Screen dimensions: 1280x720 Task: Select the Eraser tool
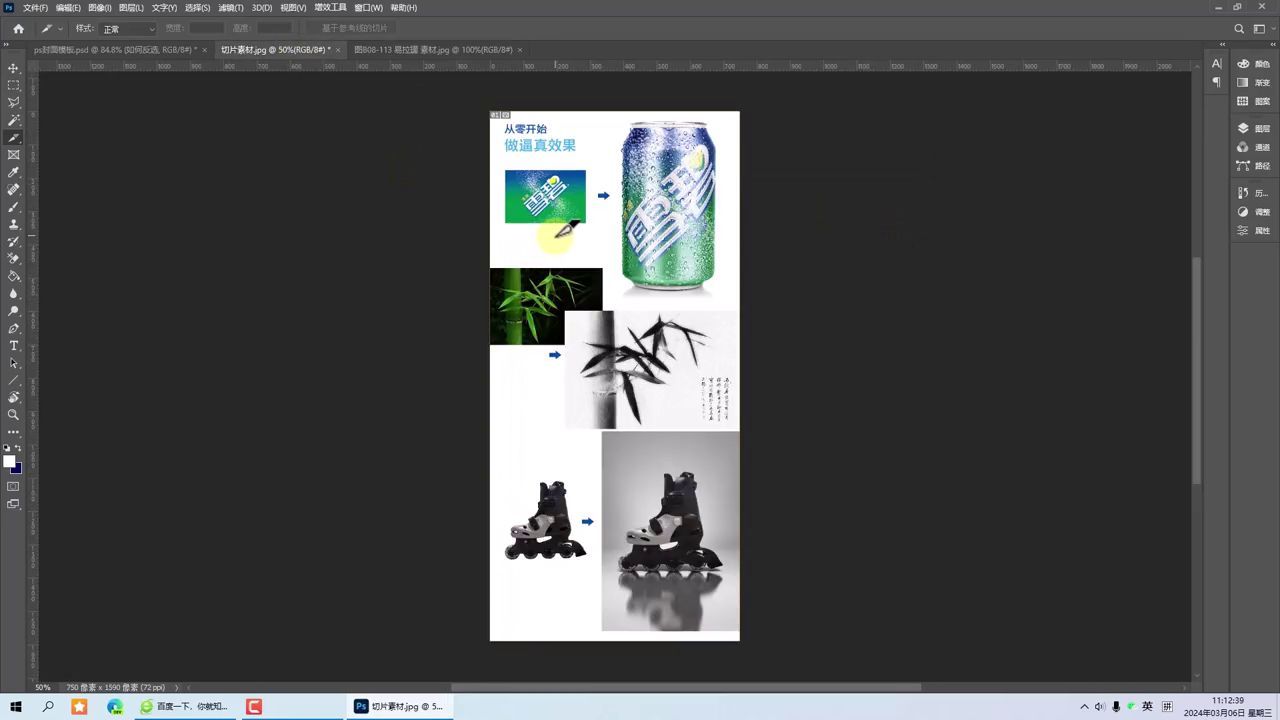(x=14, y=259)
